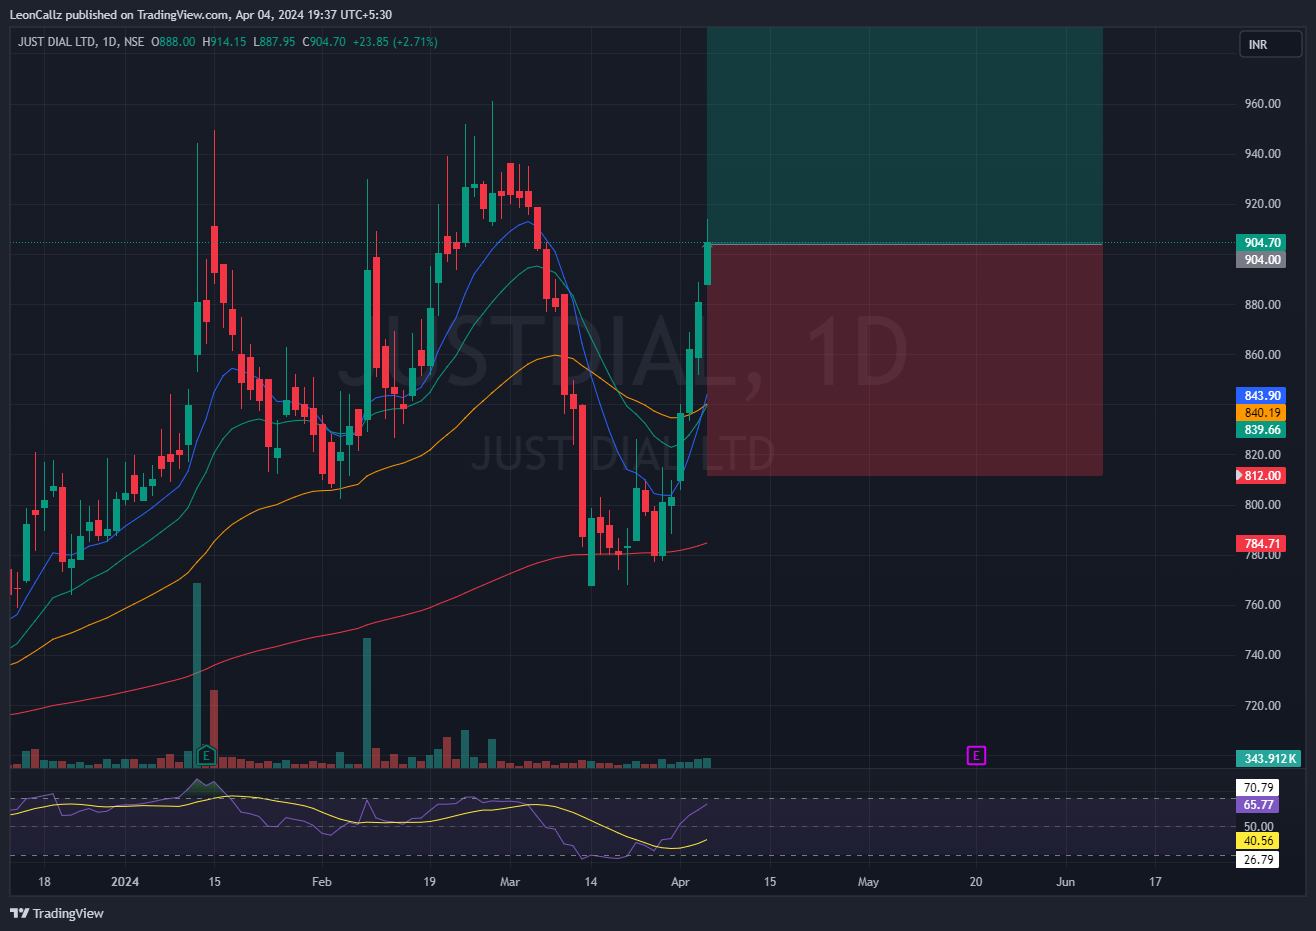Image resolution: width=1316 pixels, height=931 pixels.
Task: Click the 343.912K volume label
Action: [1268, 759]
